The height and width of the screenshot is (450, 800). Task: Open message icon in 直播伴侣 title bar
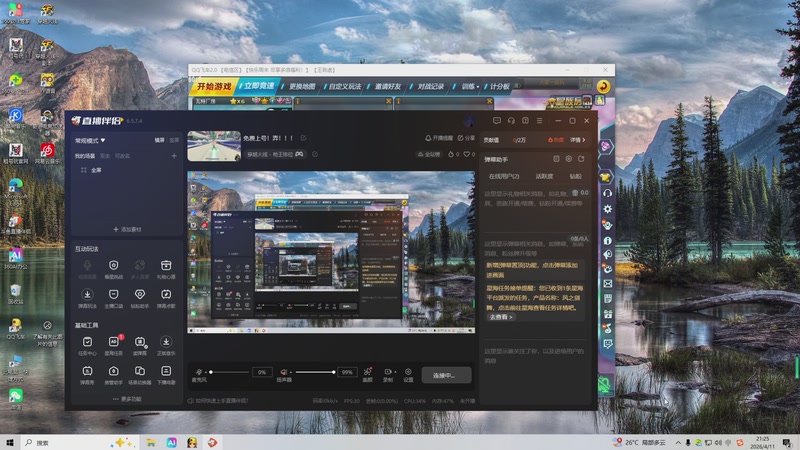point(497,120)
